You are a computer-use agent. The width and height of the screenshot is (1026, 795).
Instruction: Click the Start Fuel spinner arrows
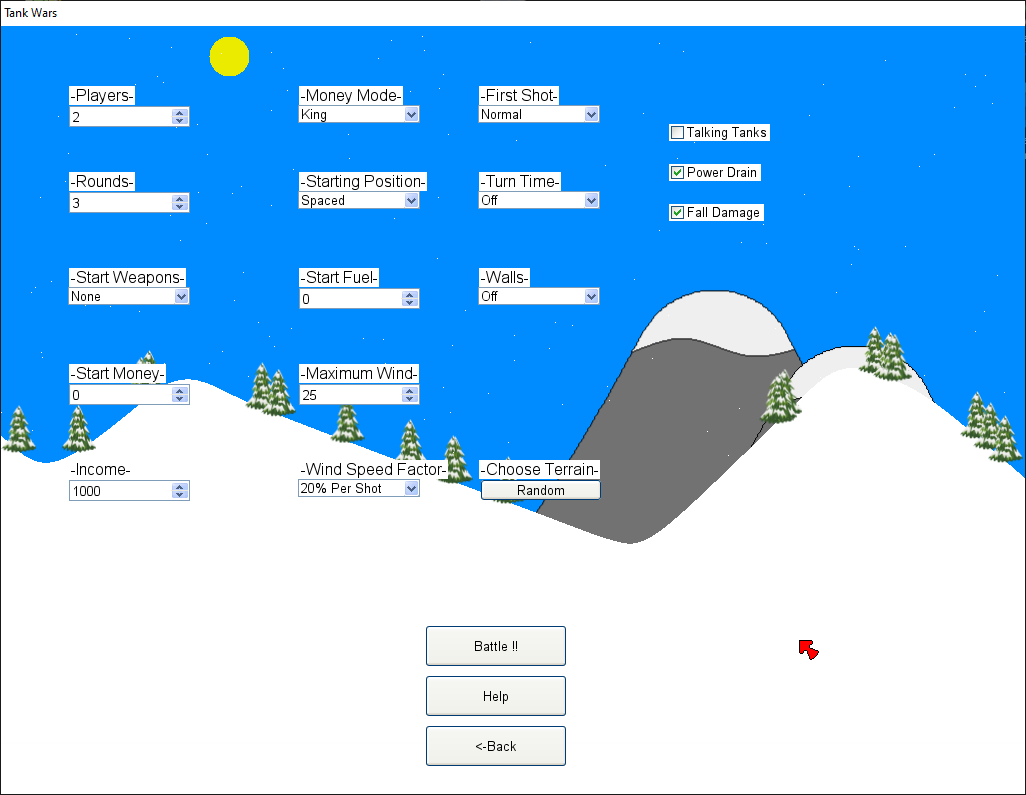[409, 299]
